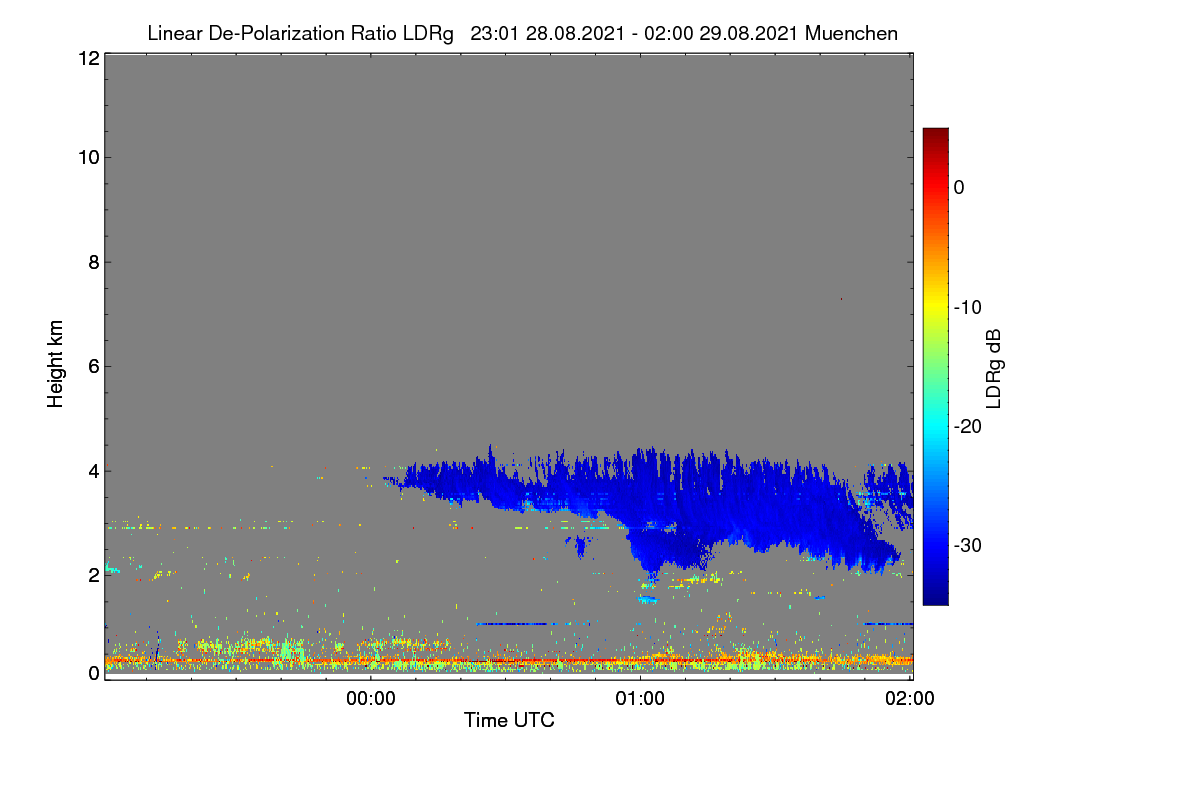Click the 12 km height tick label
Viewport: 1200px width, 800px height.
pyautogui.click(x=87, y=58)
